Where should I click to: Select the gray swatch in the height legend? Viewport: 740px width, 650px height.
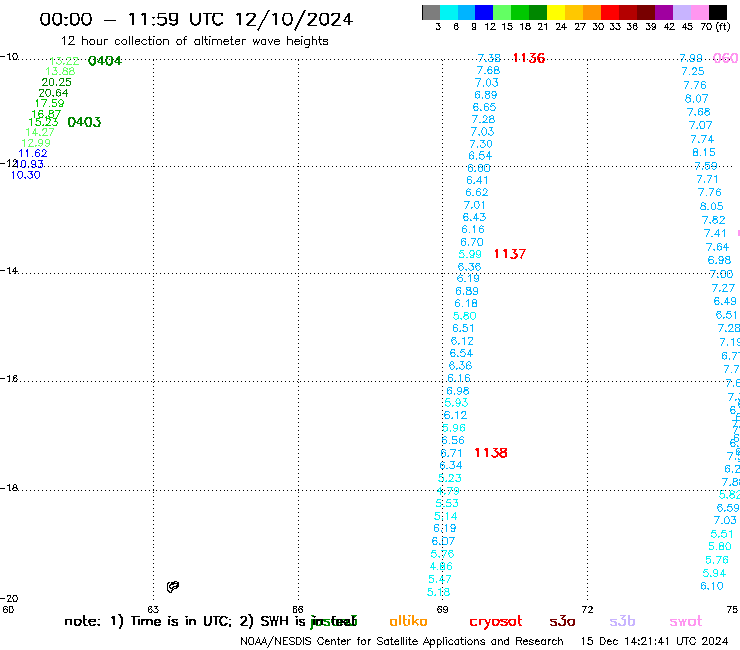[431, 12]
